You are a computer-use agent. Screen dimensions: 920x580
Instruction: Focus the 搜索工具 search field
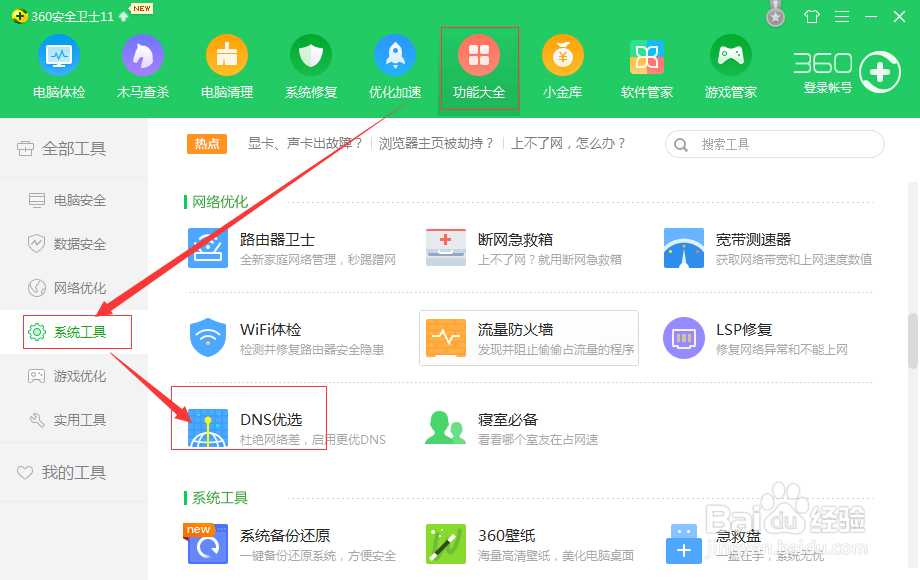[x=774, y=144]
